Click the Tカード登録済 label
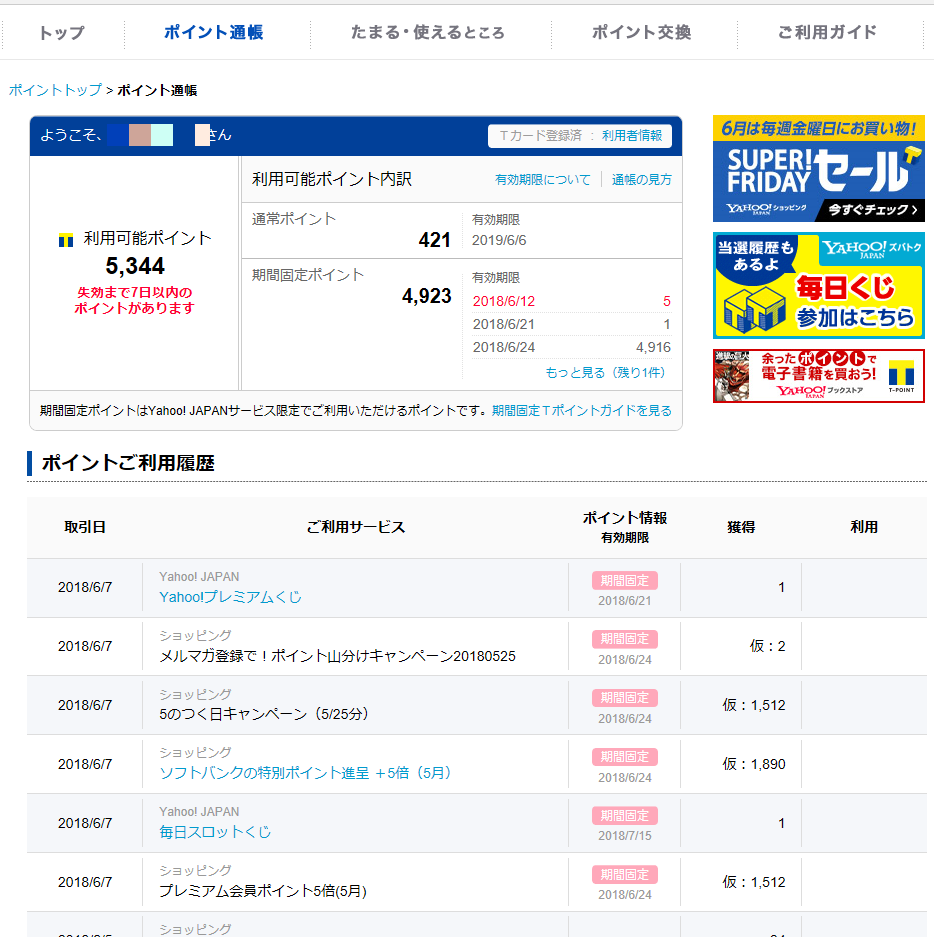Viewport: 934px width, 937px height. point(540,136)
